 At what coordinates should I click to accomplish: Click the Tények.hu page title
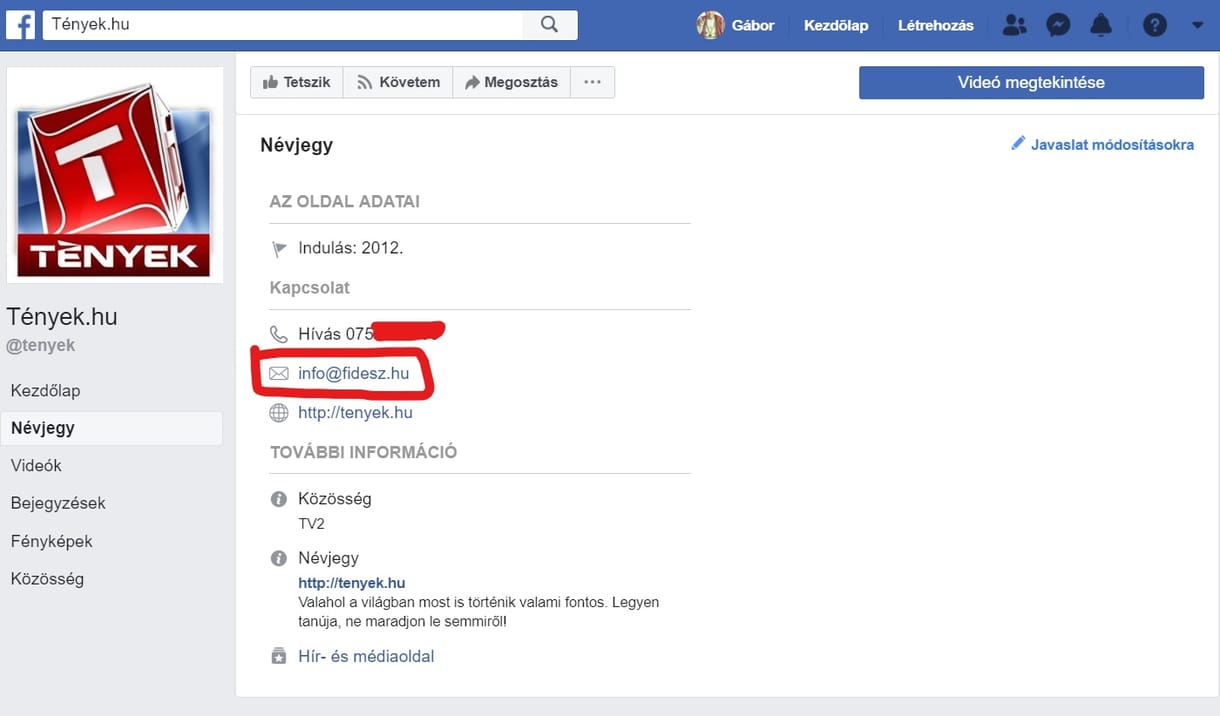click(x=62, y=317)
